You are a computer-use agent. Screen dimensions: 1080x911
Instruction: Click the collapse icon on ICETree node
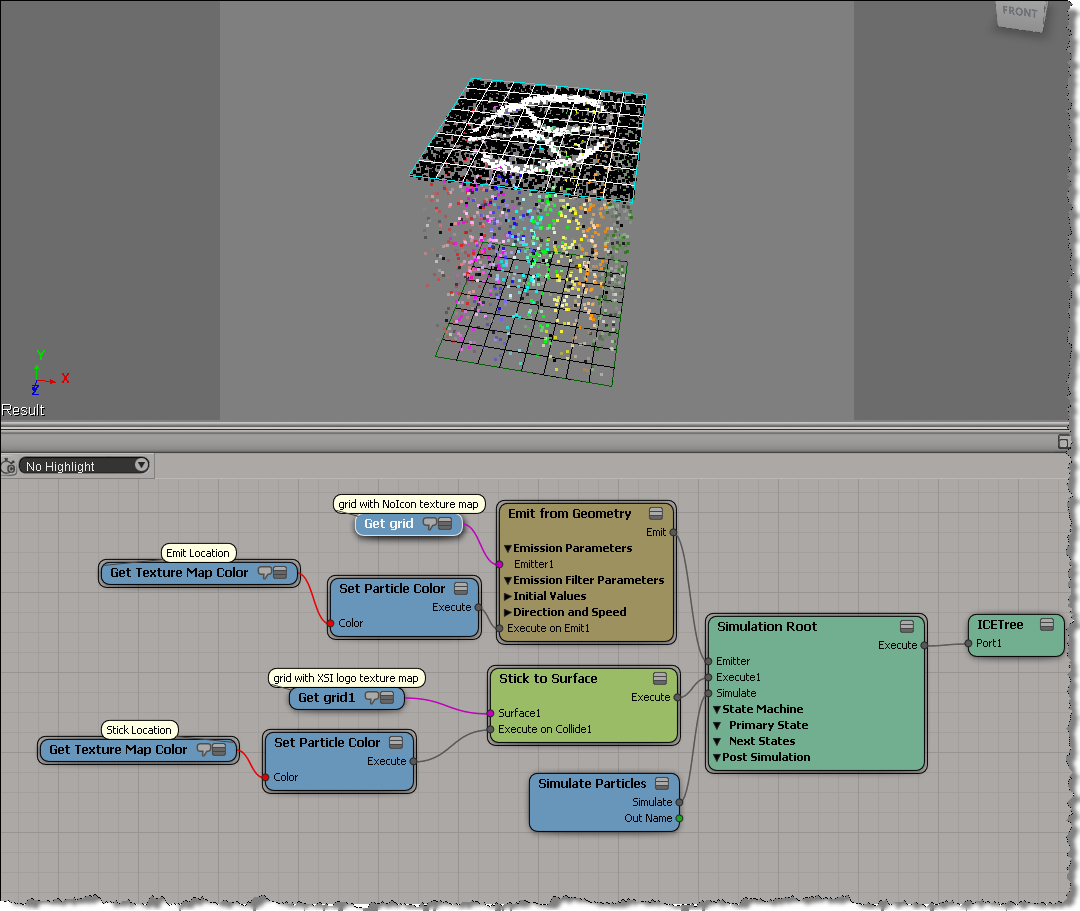pos(1046,625)
